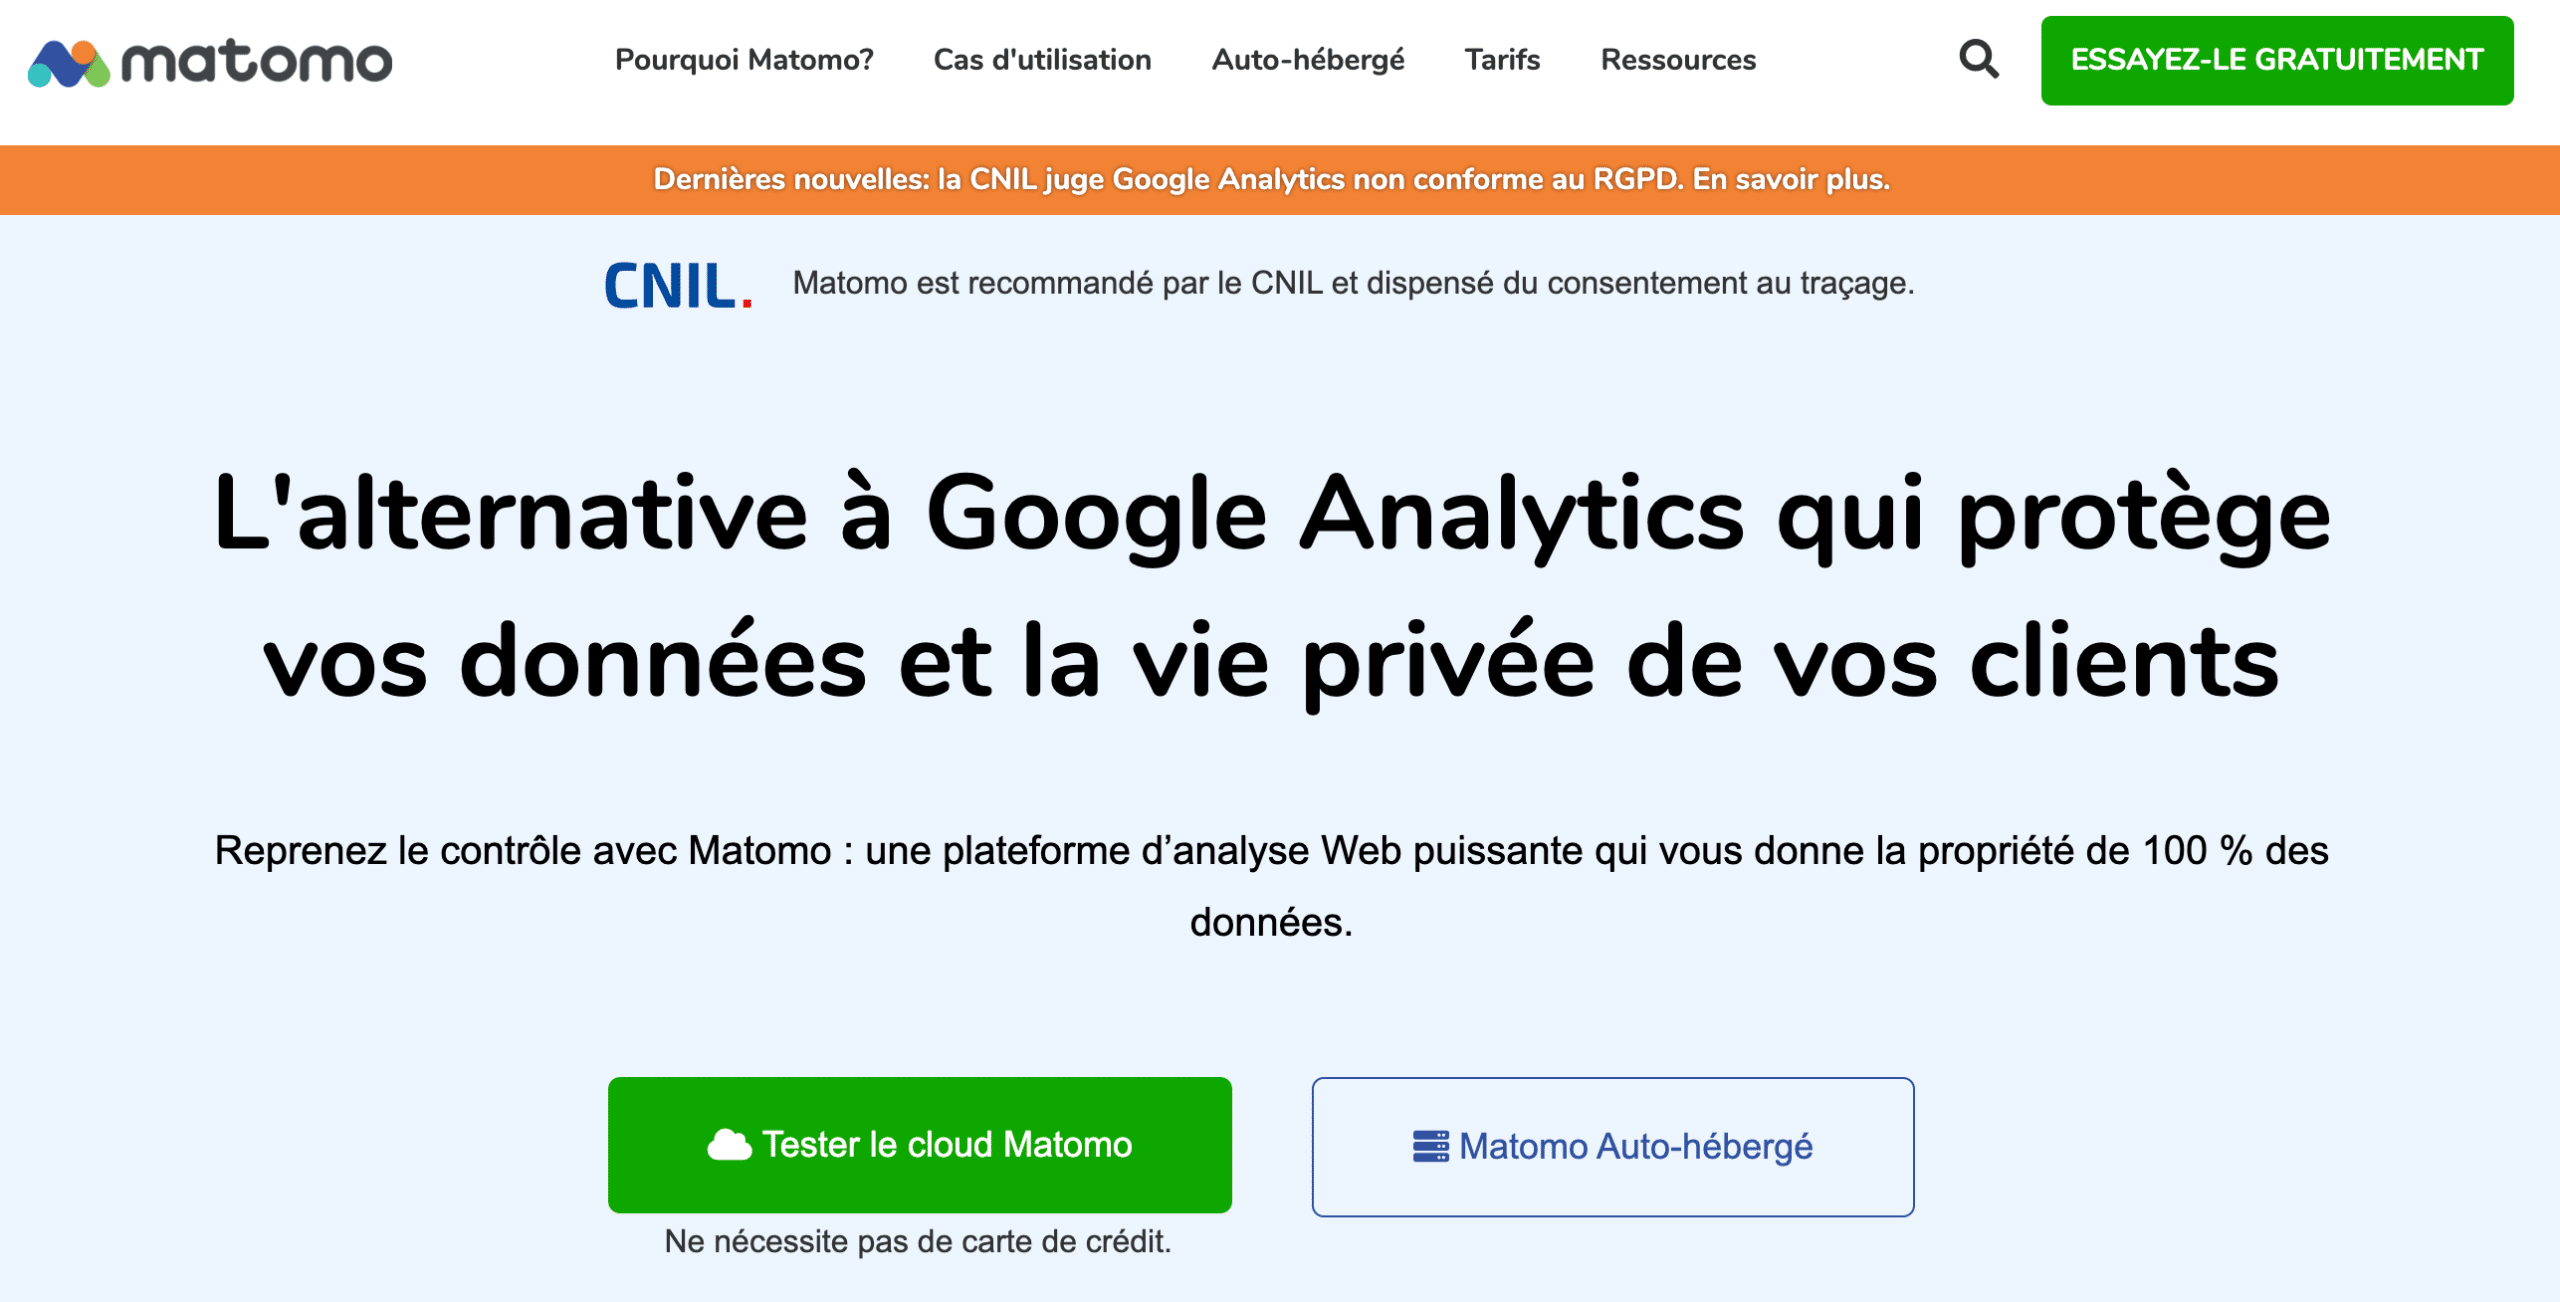Image resolution: width=2560 pixels, height=1302 pixels.
Task: Click the matomo wordmark text
Action: [257, 62]
